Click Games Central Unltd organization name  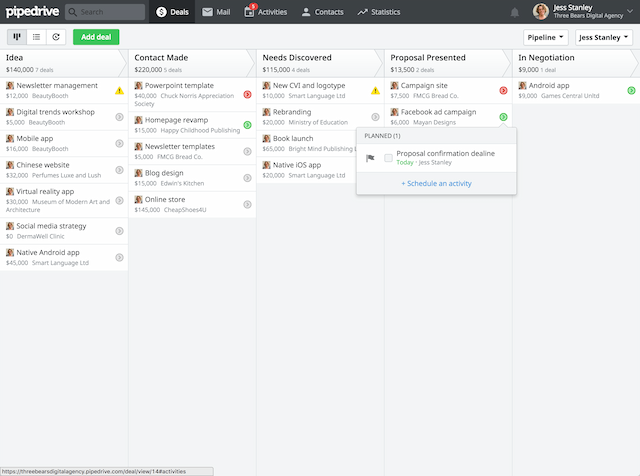pos(570,96)
